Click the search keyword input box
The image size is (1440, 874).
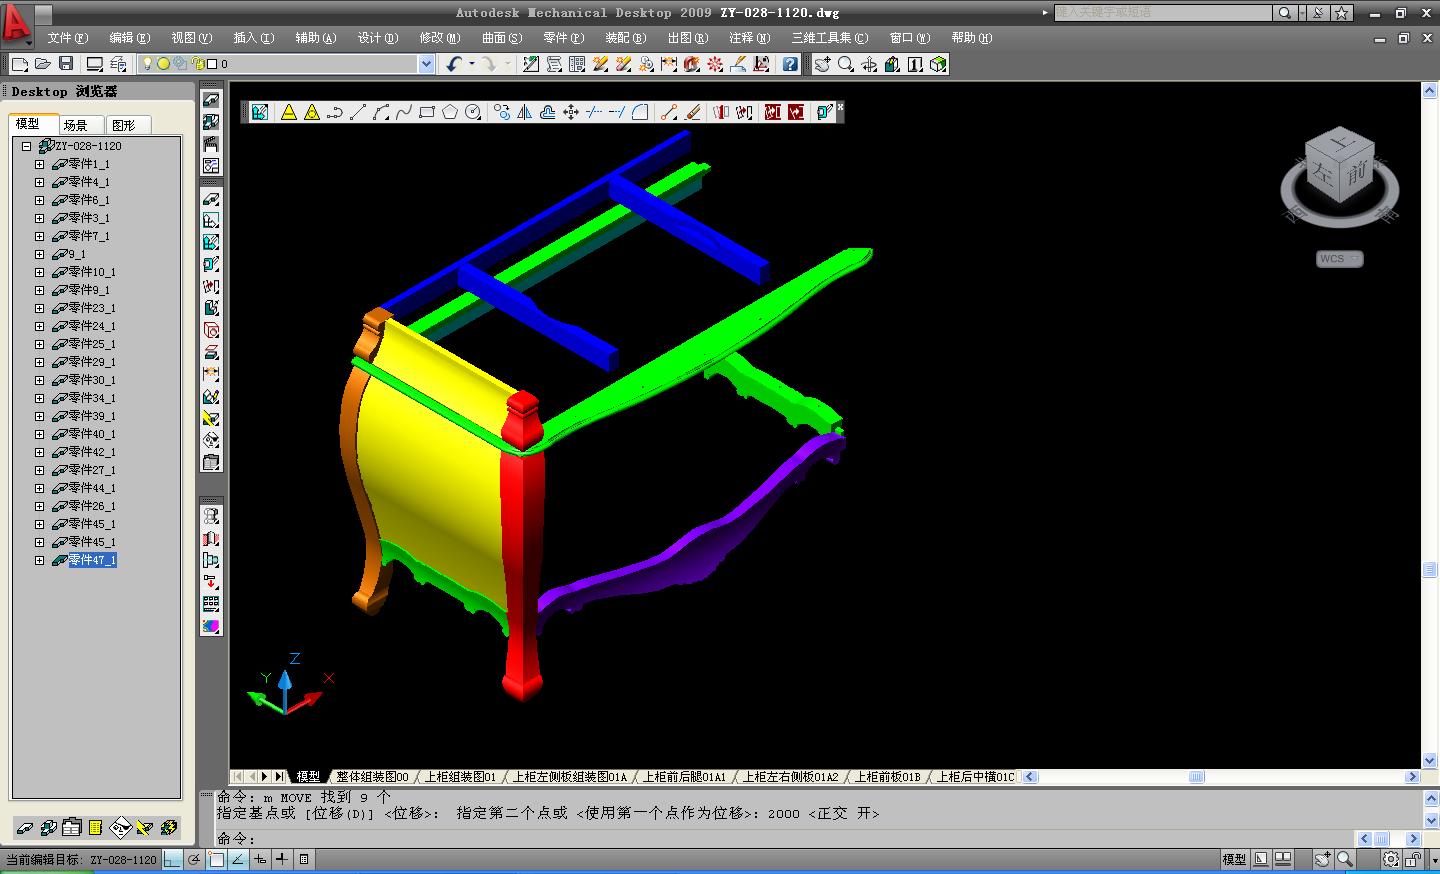pyautogui.click(x=1163, y=13)
